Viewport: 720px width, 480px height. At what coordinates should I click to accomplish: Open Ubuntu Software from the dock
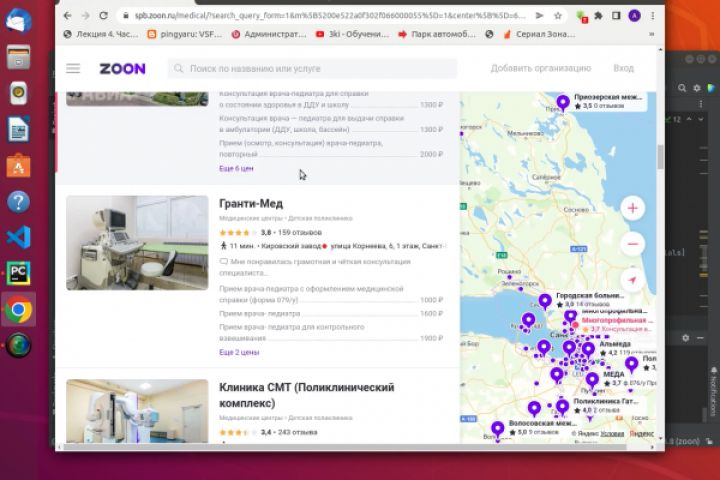click(18, 165)
